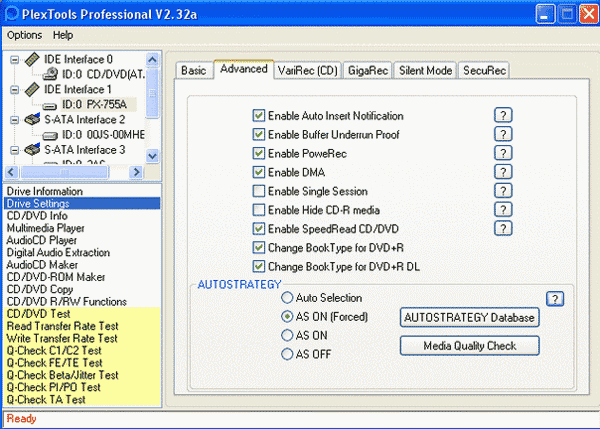
Task: Switch to the Advanced tab
Action: click(244, 69)
